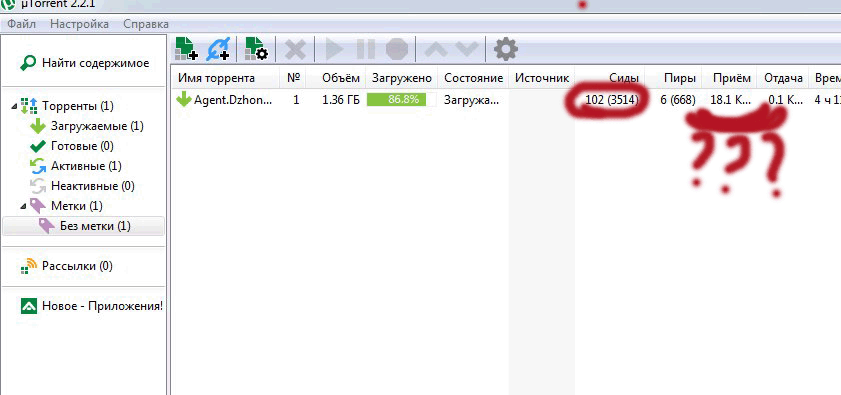Collapse the Метки tree node

coord(23,206)
